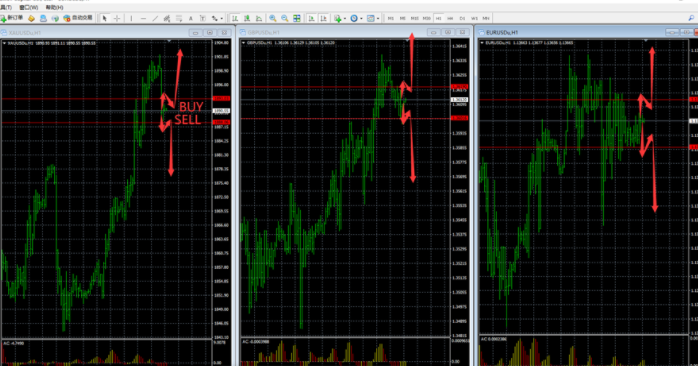
Task: Activate the XAUUSDu,H1 chart title bar
Action: click(116, 33)
